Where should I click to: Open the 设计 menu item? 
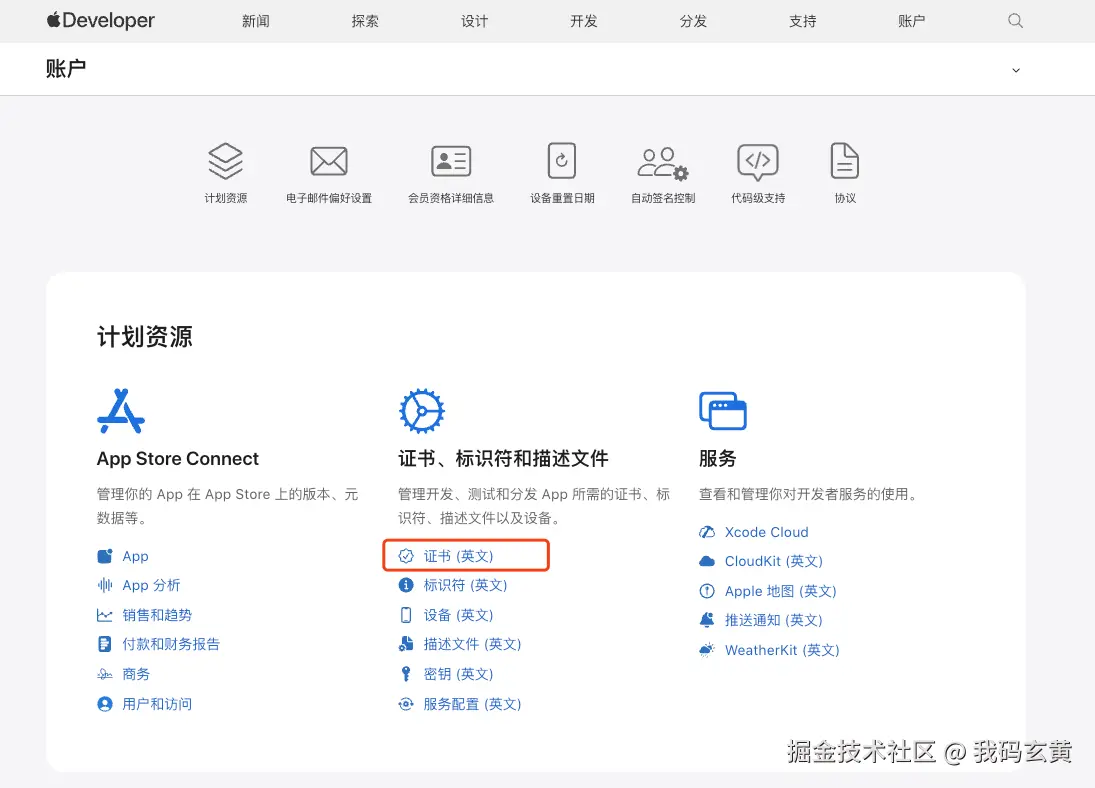[x=475, y=21]
